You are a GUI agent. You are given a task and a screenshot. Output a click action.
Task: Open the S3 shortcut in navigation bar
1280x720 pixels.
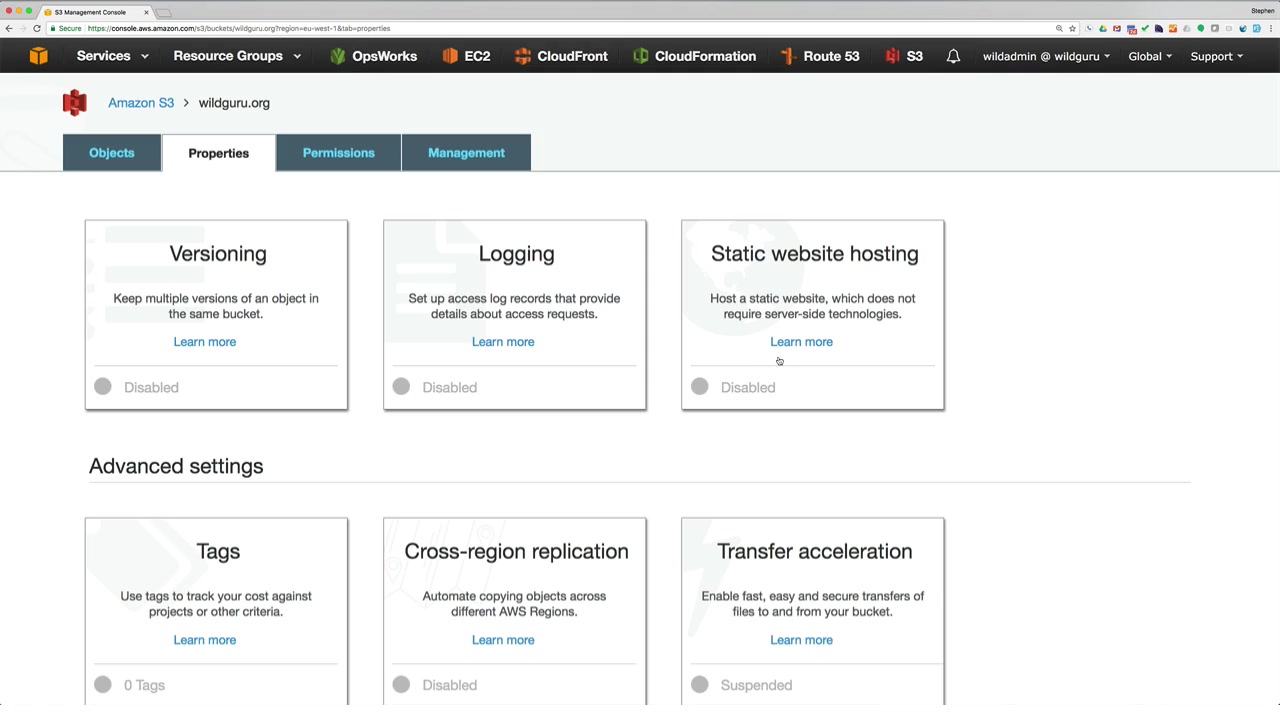904,56
